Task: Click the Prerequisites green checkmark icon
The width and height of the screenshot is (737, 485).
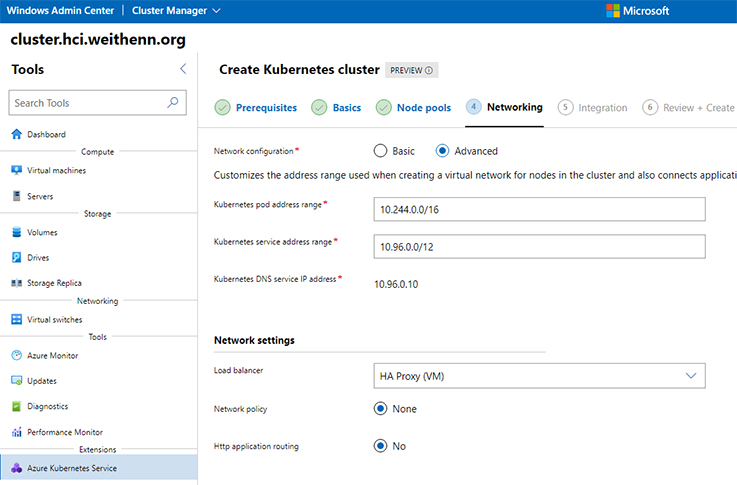Action: pos(222,108)
